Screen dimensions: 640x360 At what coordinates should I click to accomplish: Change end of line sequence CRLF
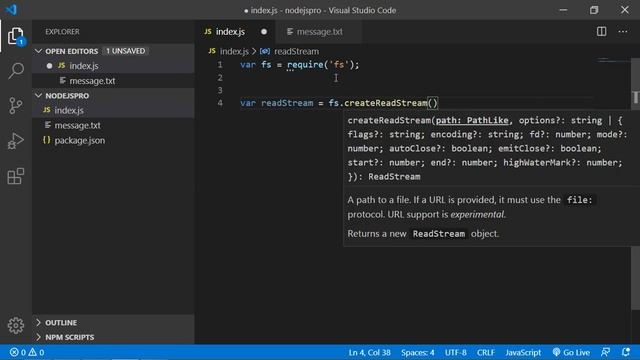(x=485, y=352)
